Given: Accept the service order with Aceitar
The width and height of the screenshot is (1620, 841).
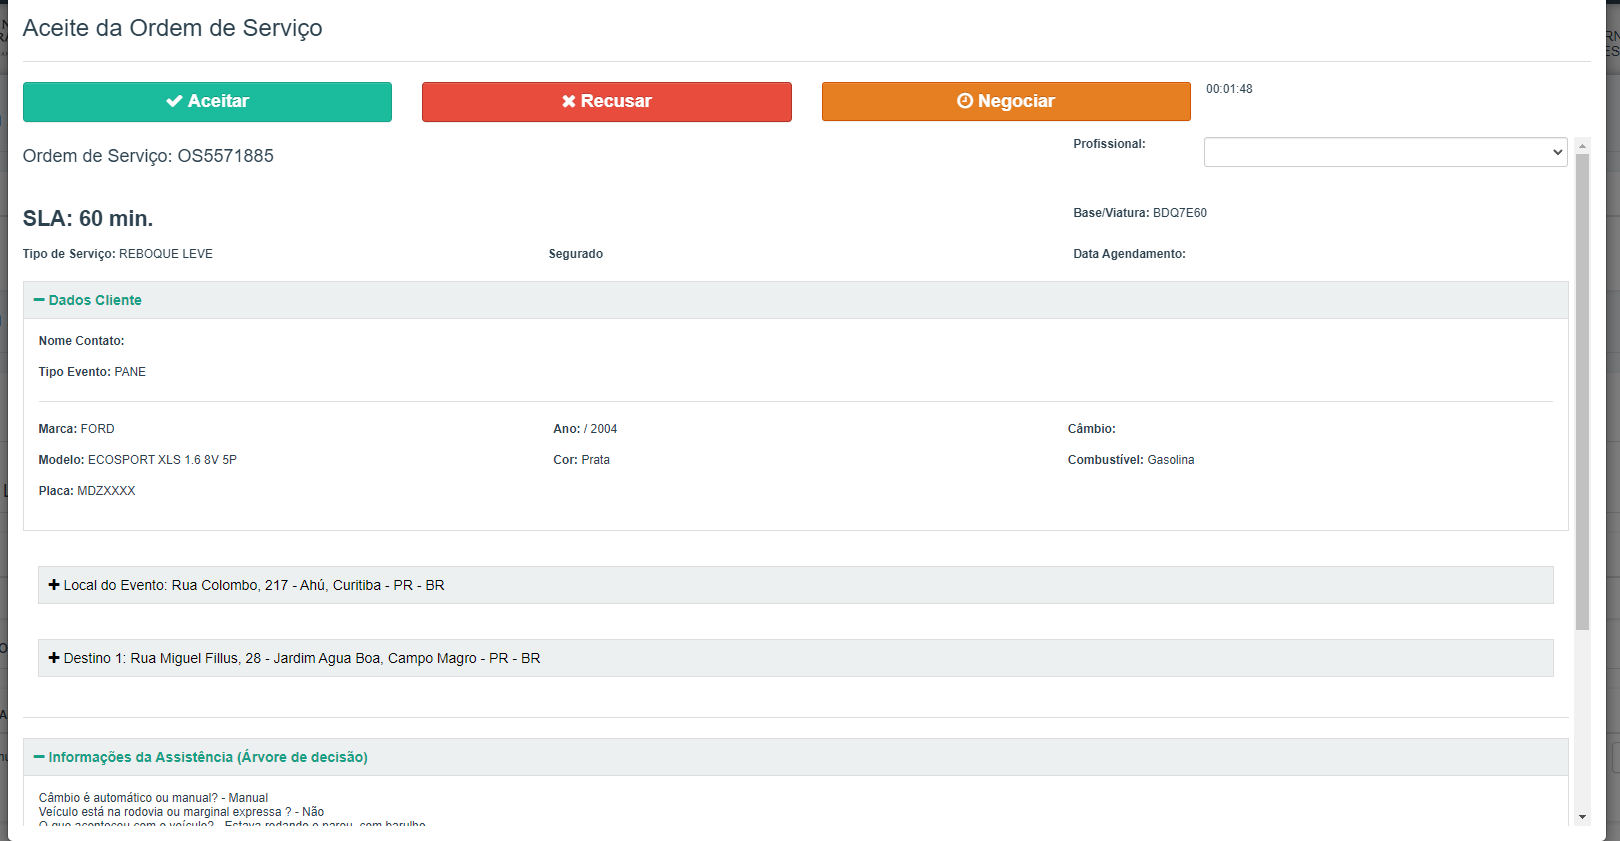Looking at the screenshot, I should coord(207,102).
